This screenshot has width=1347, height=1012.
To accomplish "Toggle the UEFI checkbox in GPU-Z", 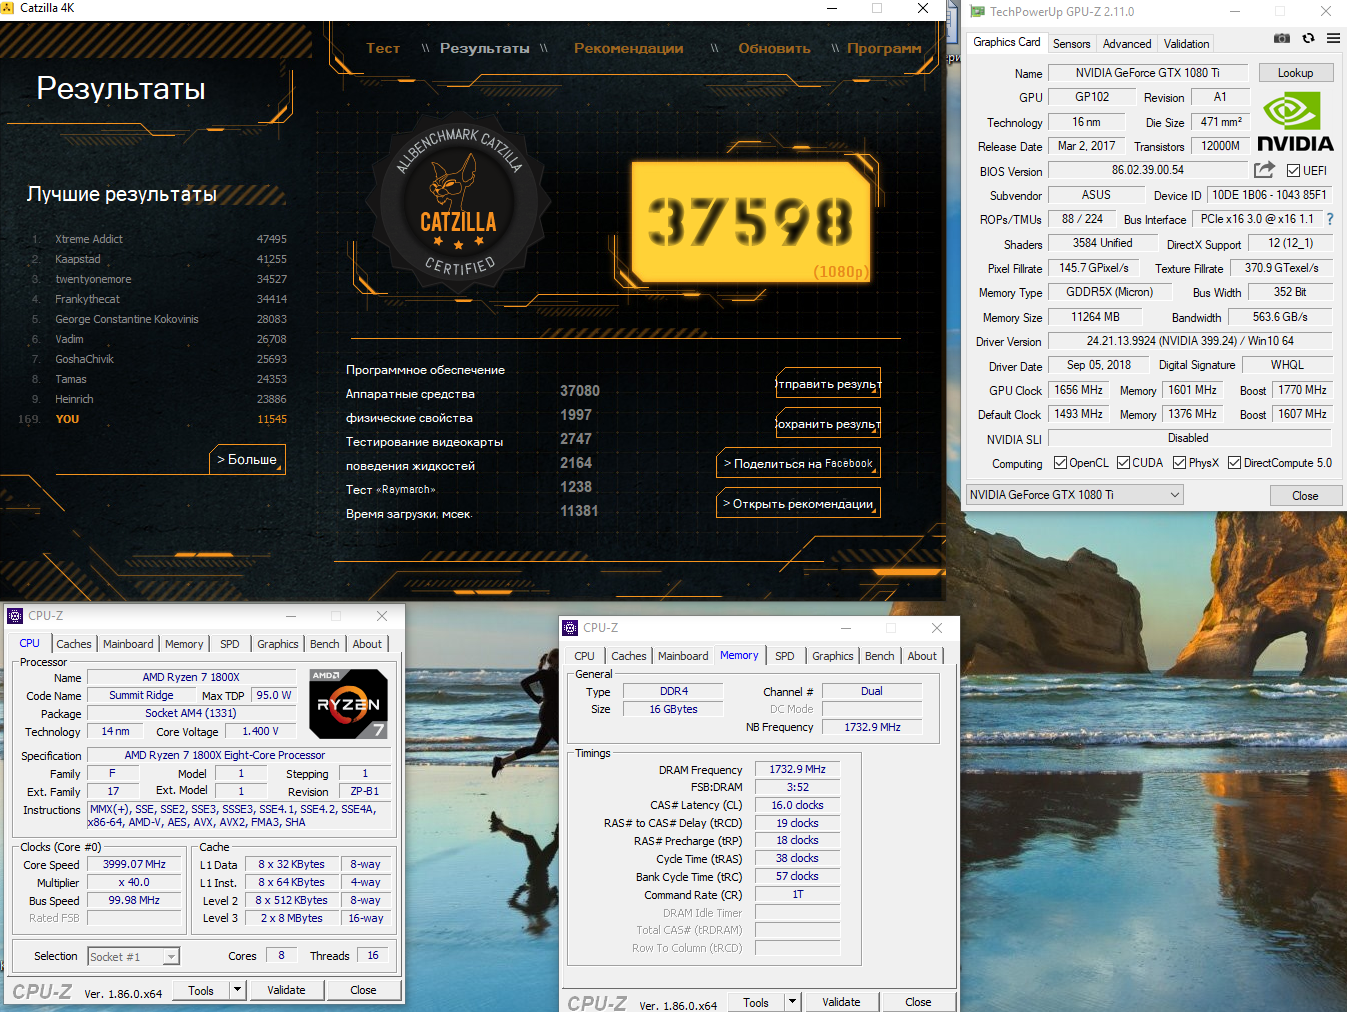I will (1293, 171).
